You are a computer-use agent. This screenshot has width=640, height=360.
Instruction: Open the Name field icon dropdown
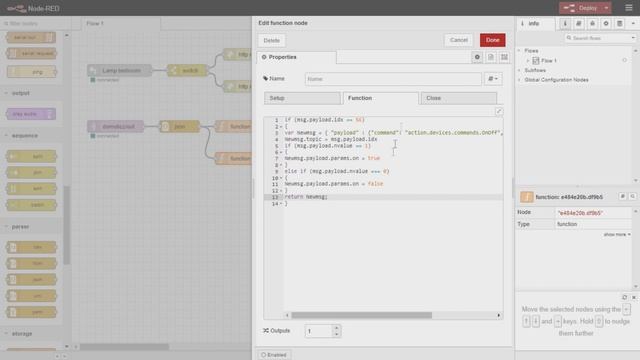[493, 79]
